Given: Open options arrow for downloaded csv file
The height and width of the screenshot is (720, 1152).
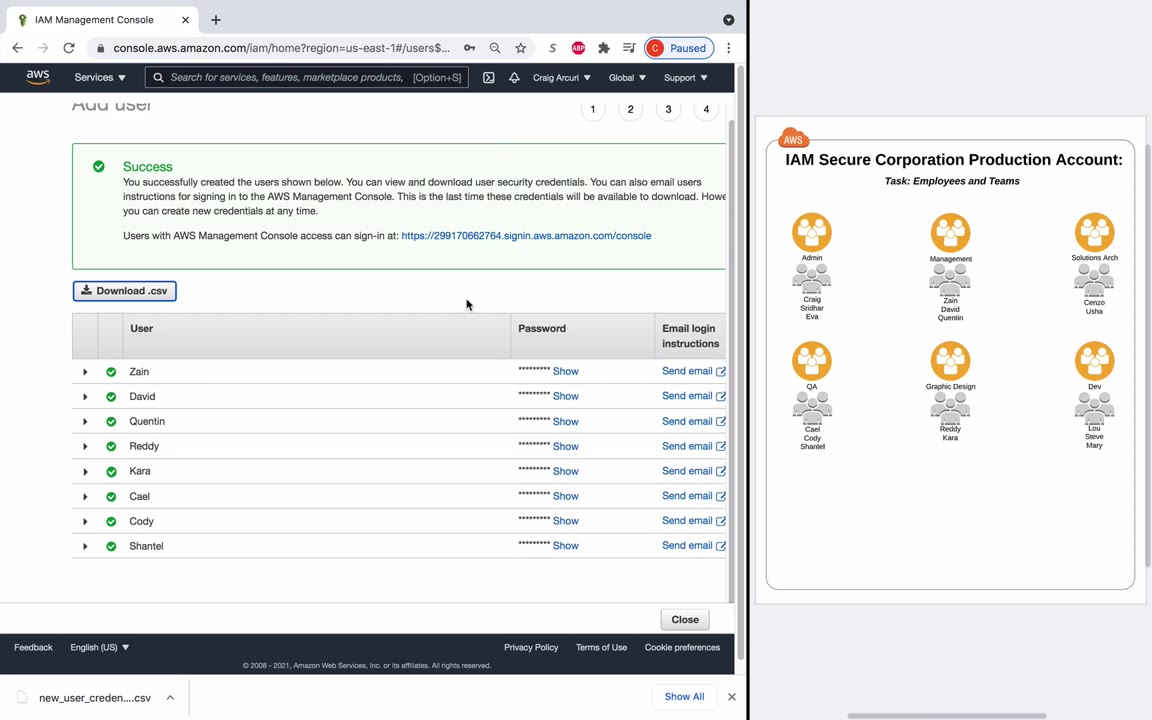Looking at the screenshot, I should (x=170, y=697).
